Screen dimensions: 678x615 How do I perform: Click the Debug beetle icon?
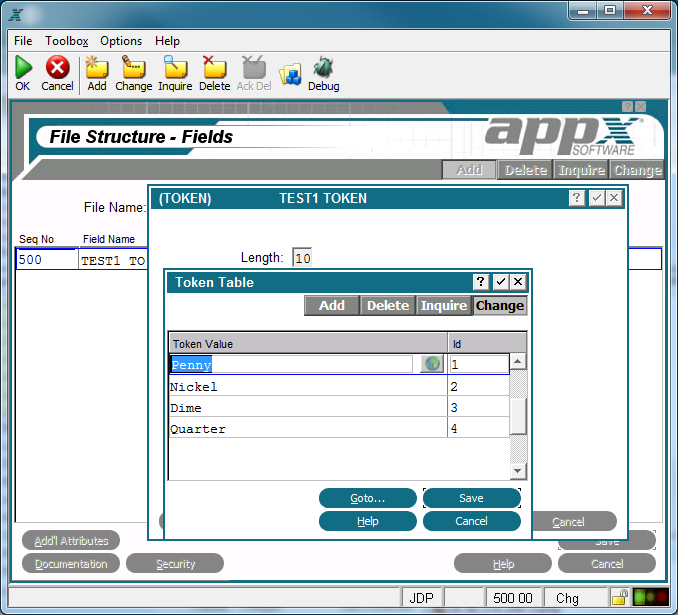[323, 67]
